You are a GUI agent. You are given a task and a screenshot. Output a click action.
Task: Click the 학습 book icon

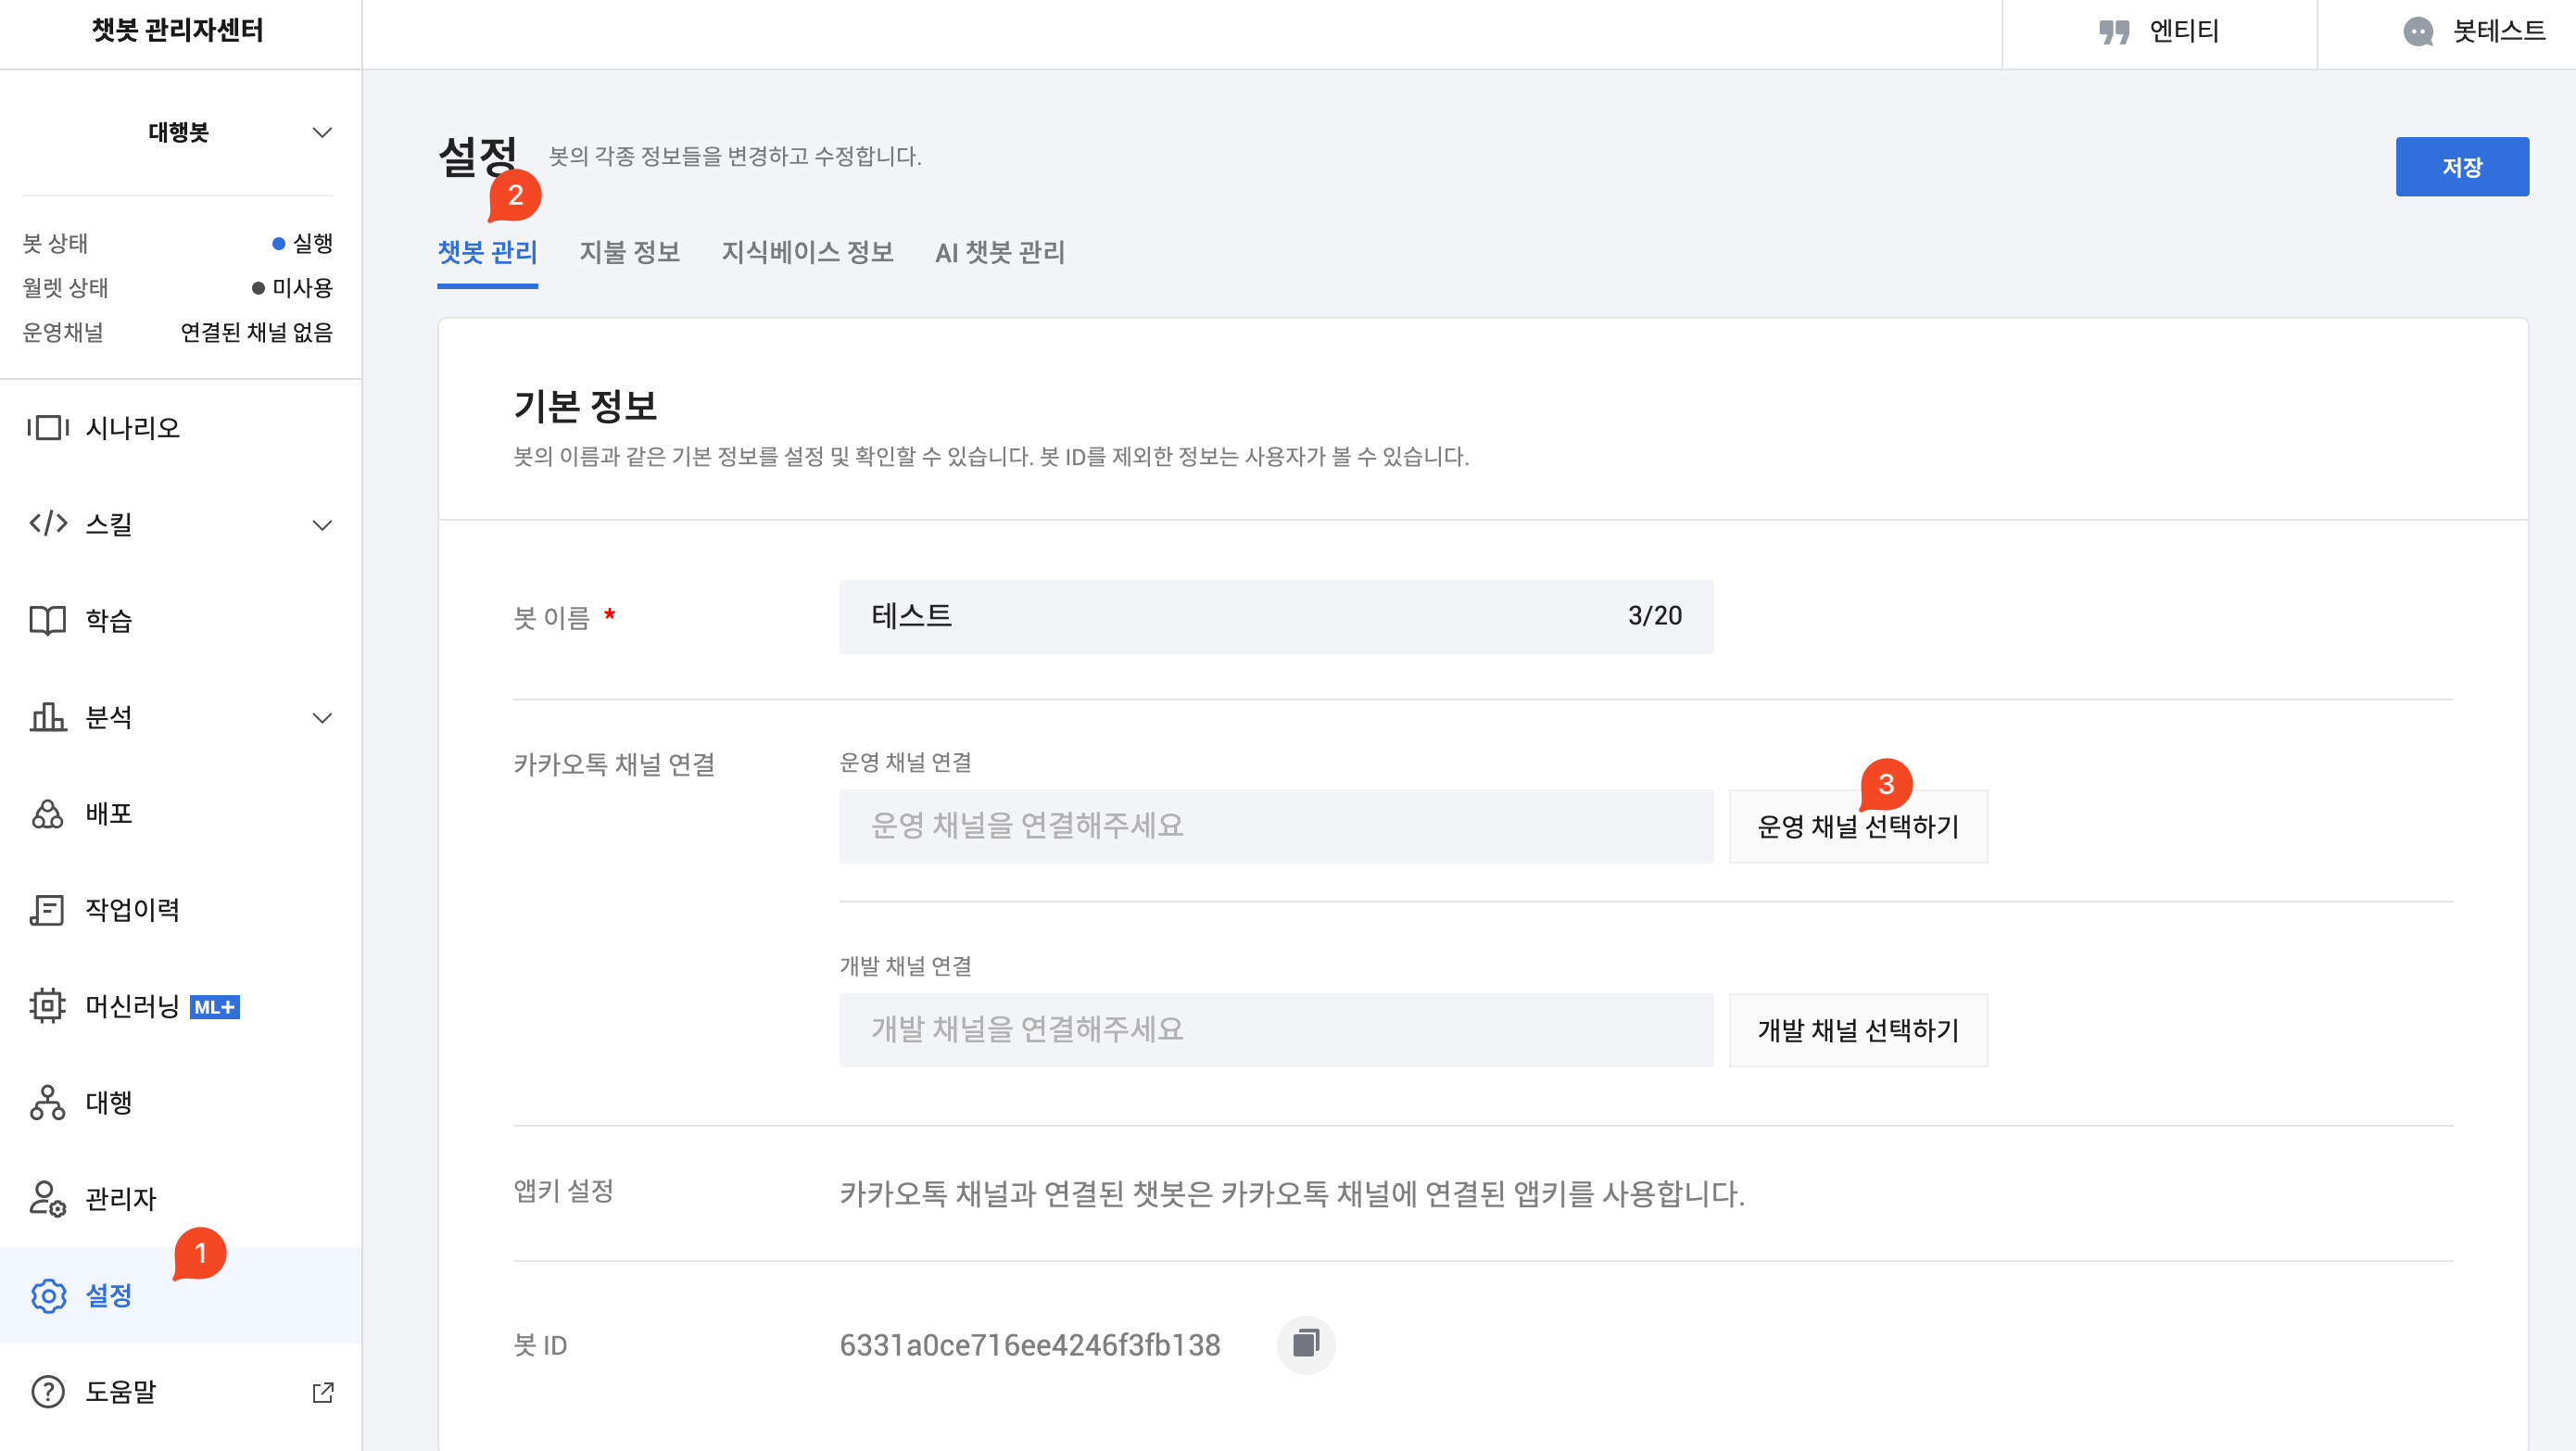[47, 621]
